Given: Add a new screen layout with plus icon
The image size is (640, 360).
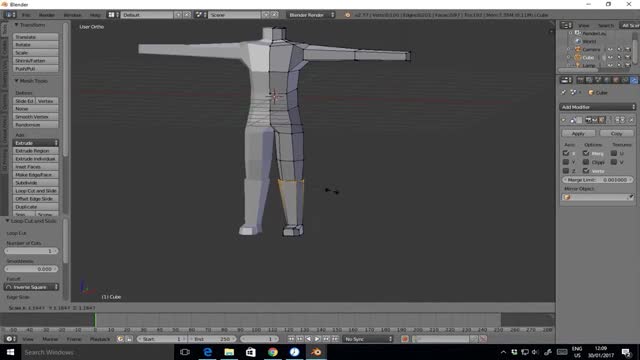Looking at the screenshot, I should pyautogui.click(x=178, y=15).
